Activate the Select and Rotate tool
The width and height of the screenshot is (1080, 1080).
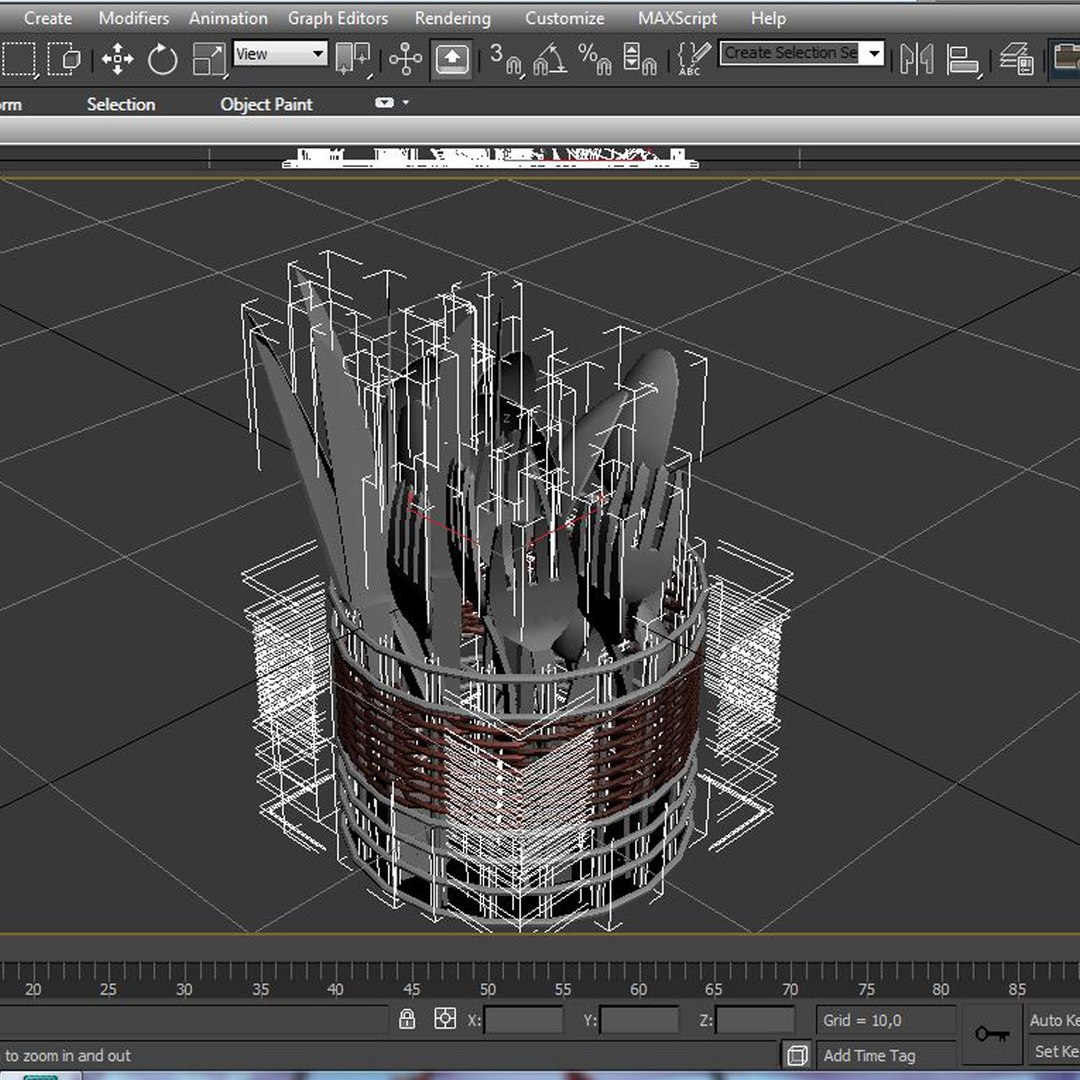click(x=163, y=59)
